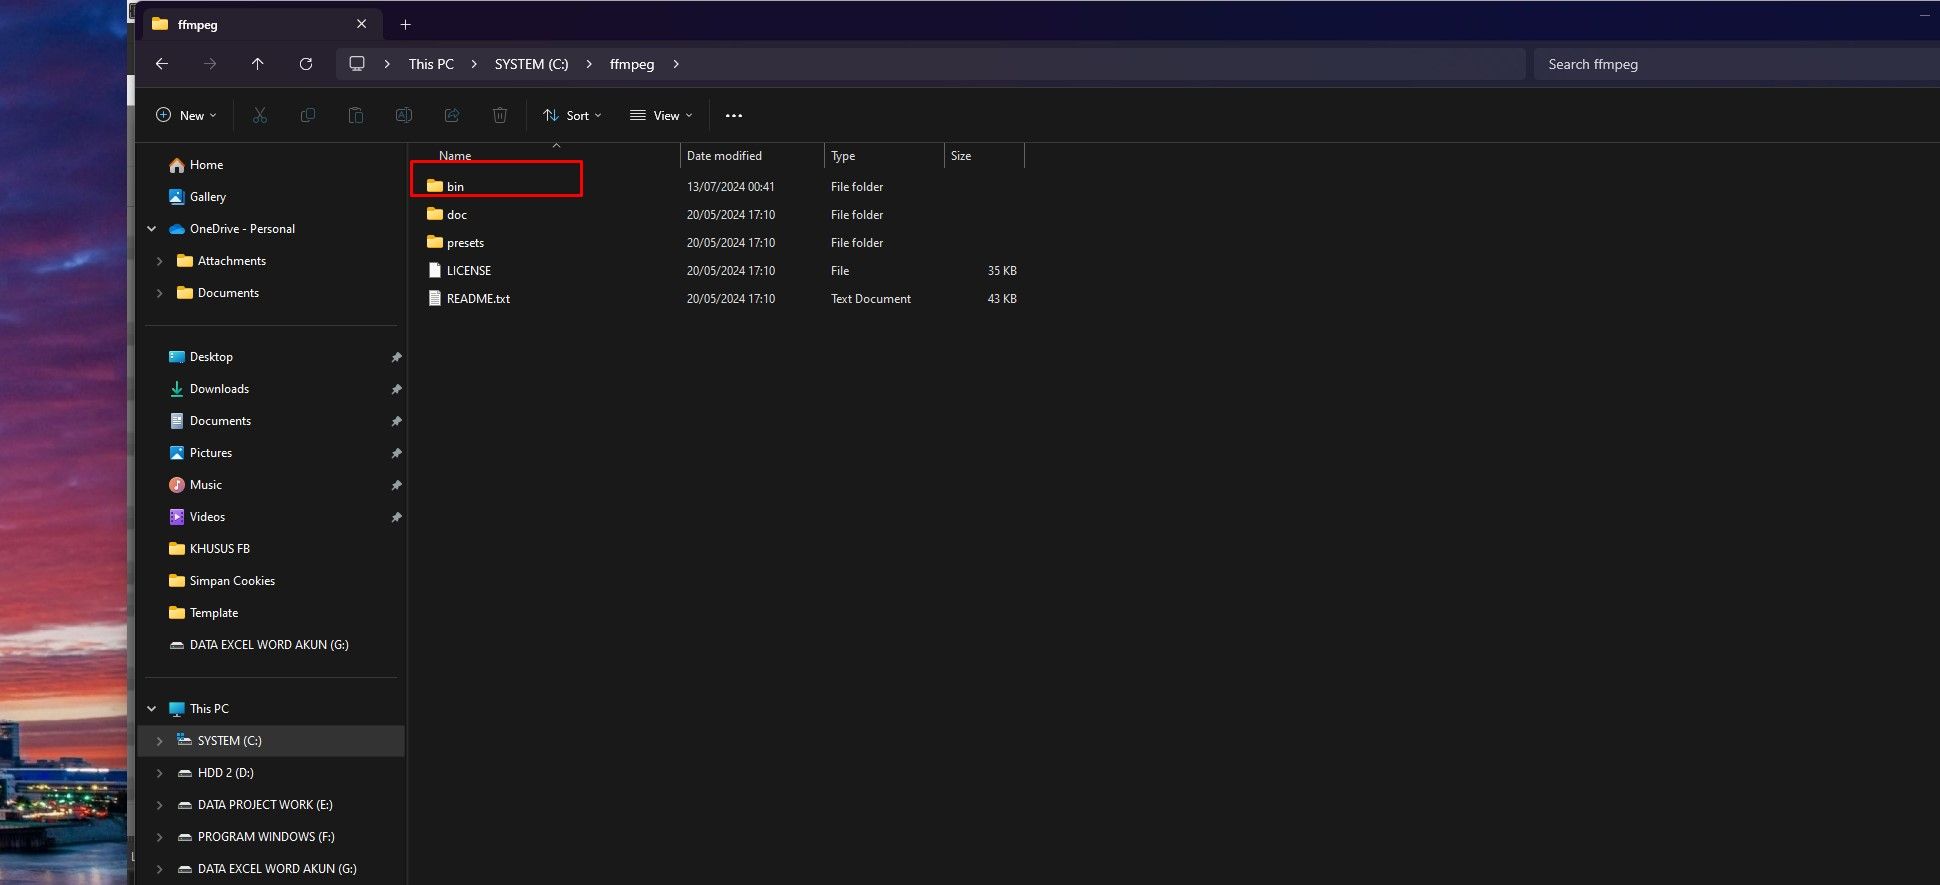Screen dimensions: 1940x885
Task: Open the New item dropdown
Action: pos(186,116)
